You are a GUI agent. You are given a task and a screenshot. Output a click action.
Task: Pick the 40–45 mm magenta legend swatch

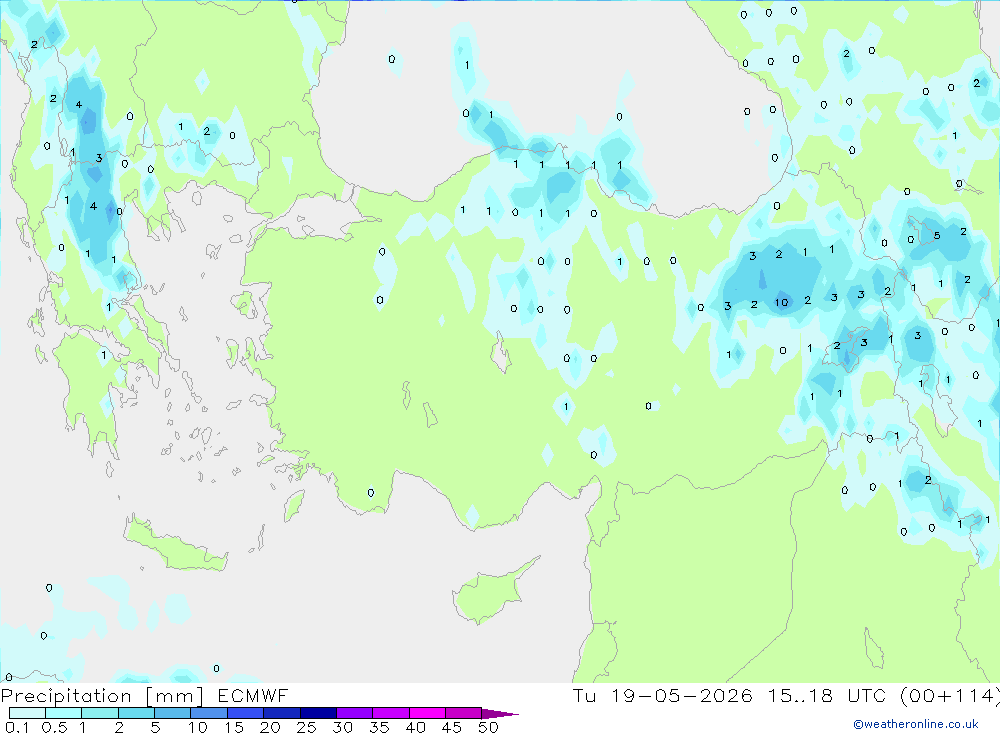point(427,713)
